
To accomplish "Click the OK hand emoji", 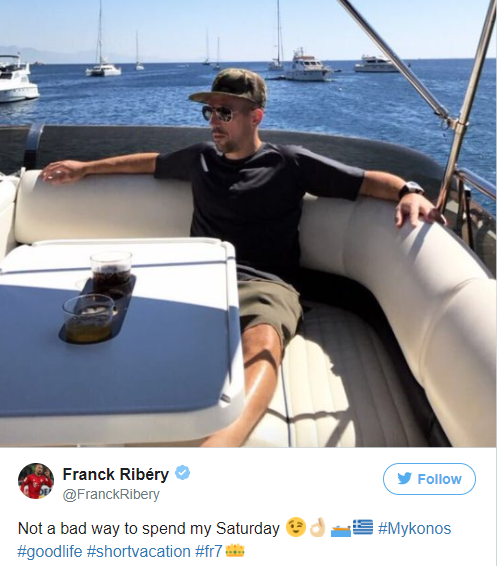I will tap(318, 528).
